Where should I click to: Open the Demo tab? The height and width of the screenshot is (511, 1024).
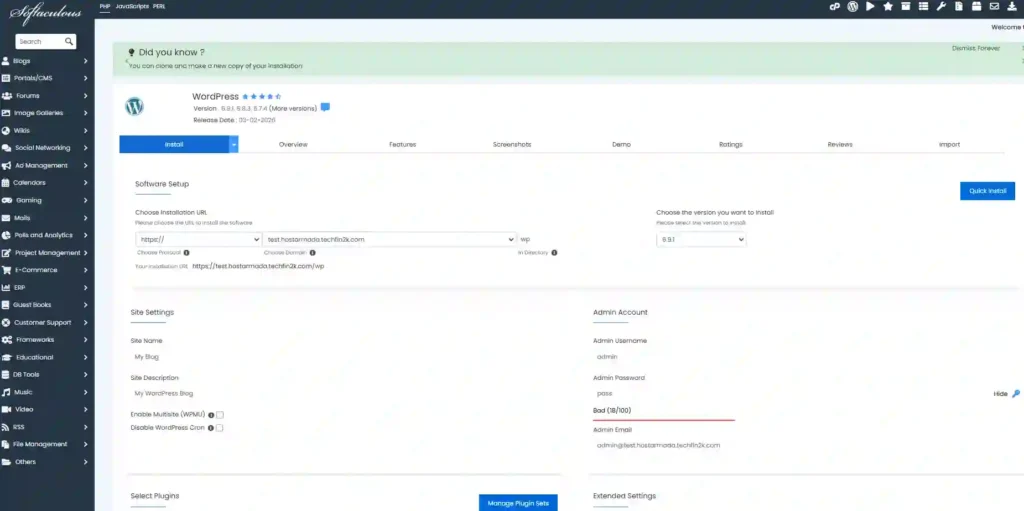click(x=621, y=144)
